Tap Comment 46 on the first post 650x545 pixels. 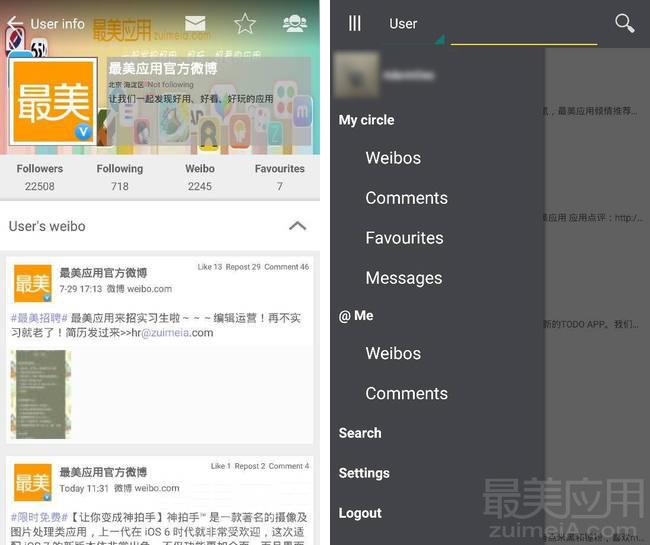tap(286, 267)
